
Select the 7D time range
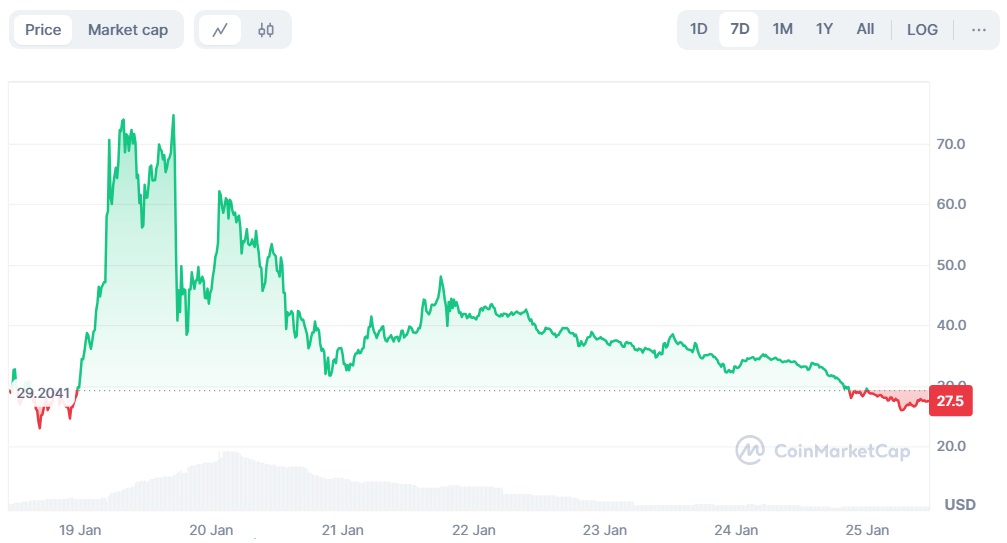[740, 29]
